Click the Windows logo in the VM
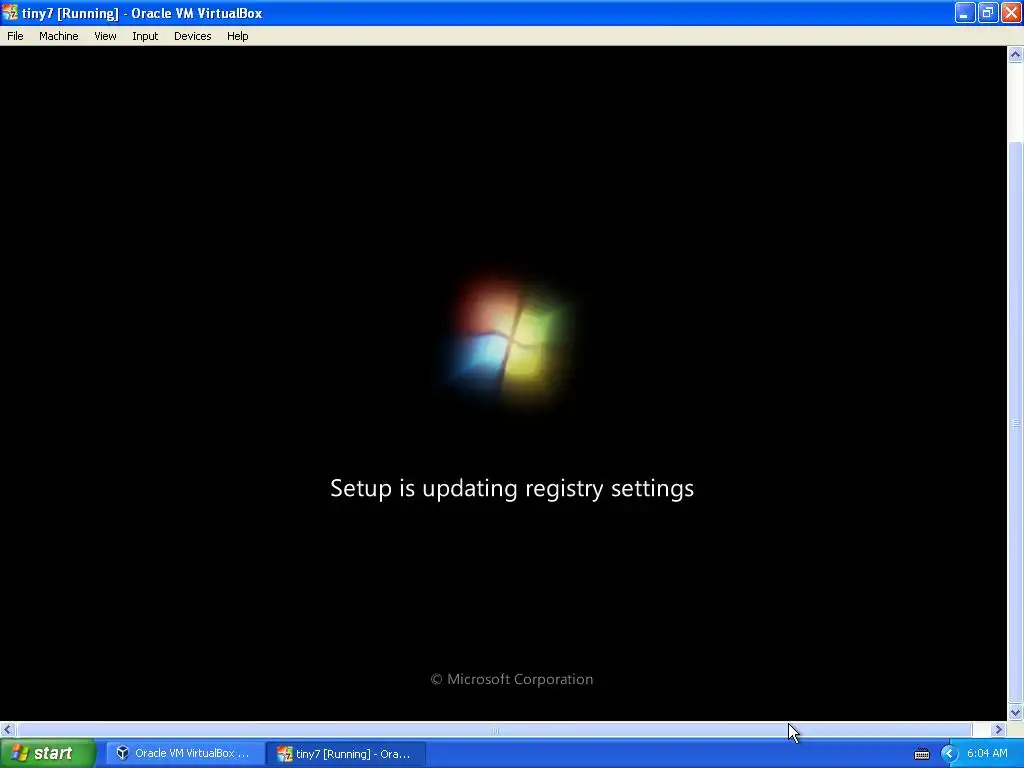 pos(509,340)
